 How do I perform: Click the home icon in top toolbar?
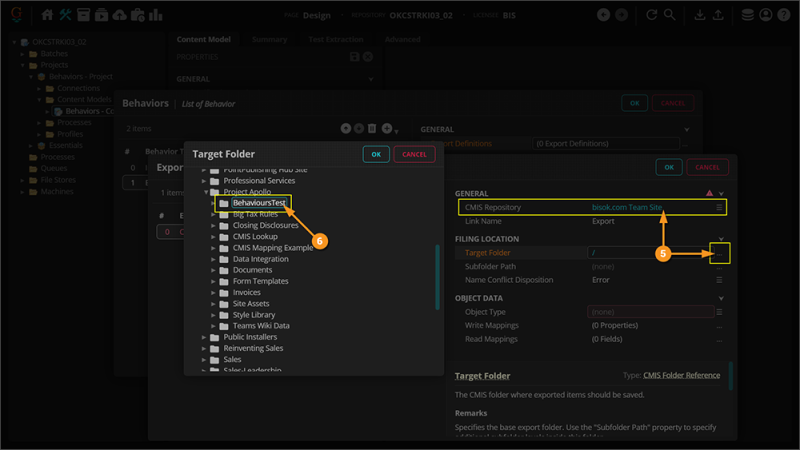[x=47, y=15]
